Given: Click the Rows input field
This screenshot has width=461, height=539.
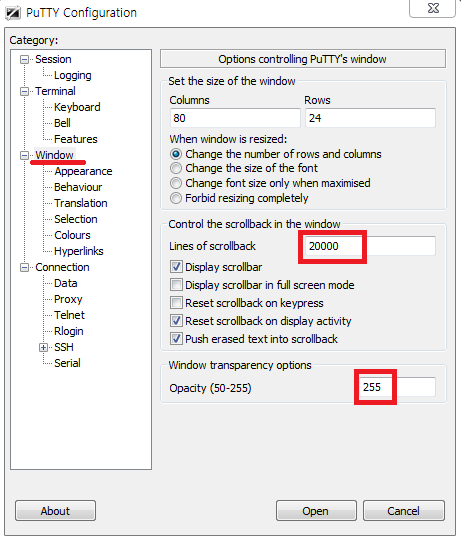Looking at the screenshot, I should coord(371,118).
